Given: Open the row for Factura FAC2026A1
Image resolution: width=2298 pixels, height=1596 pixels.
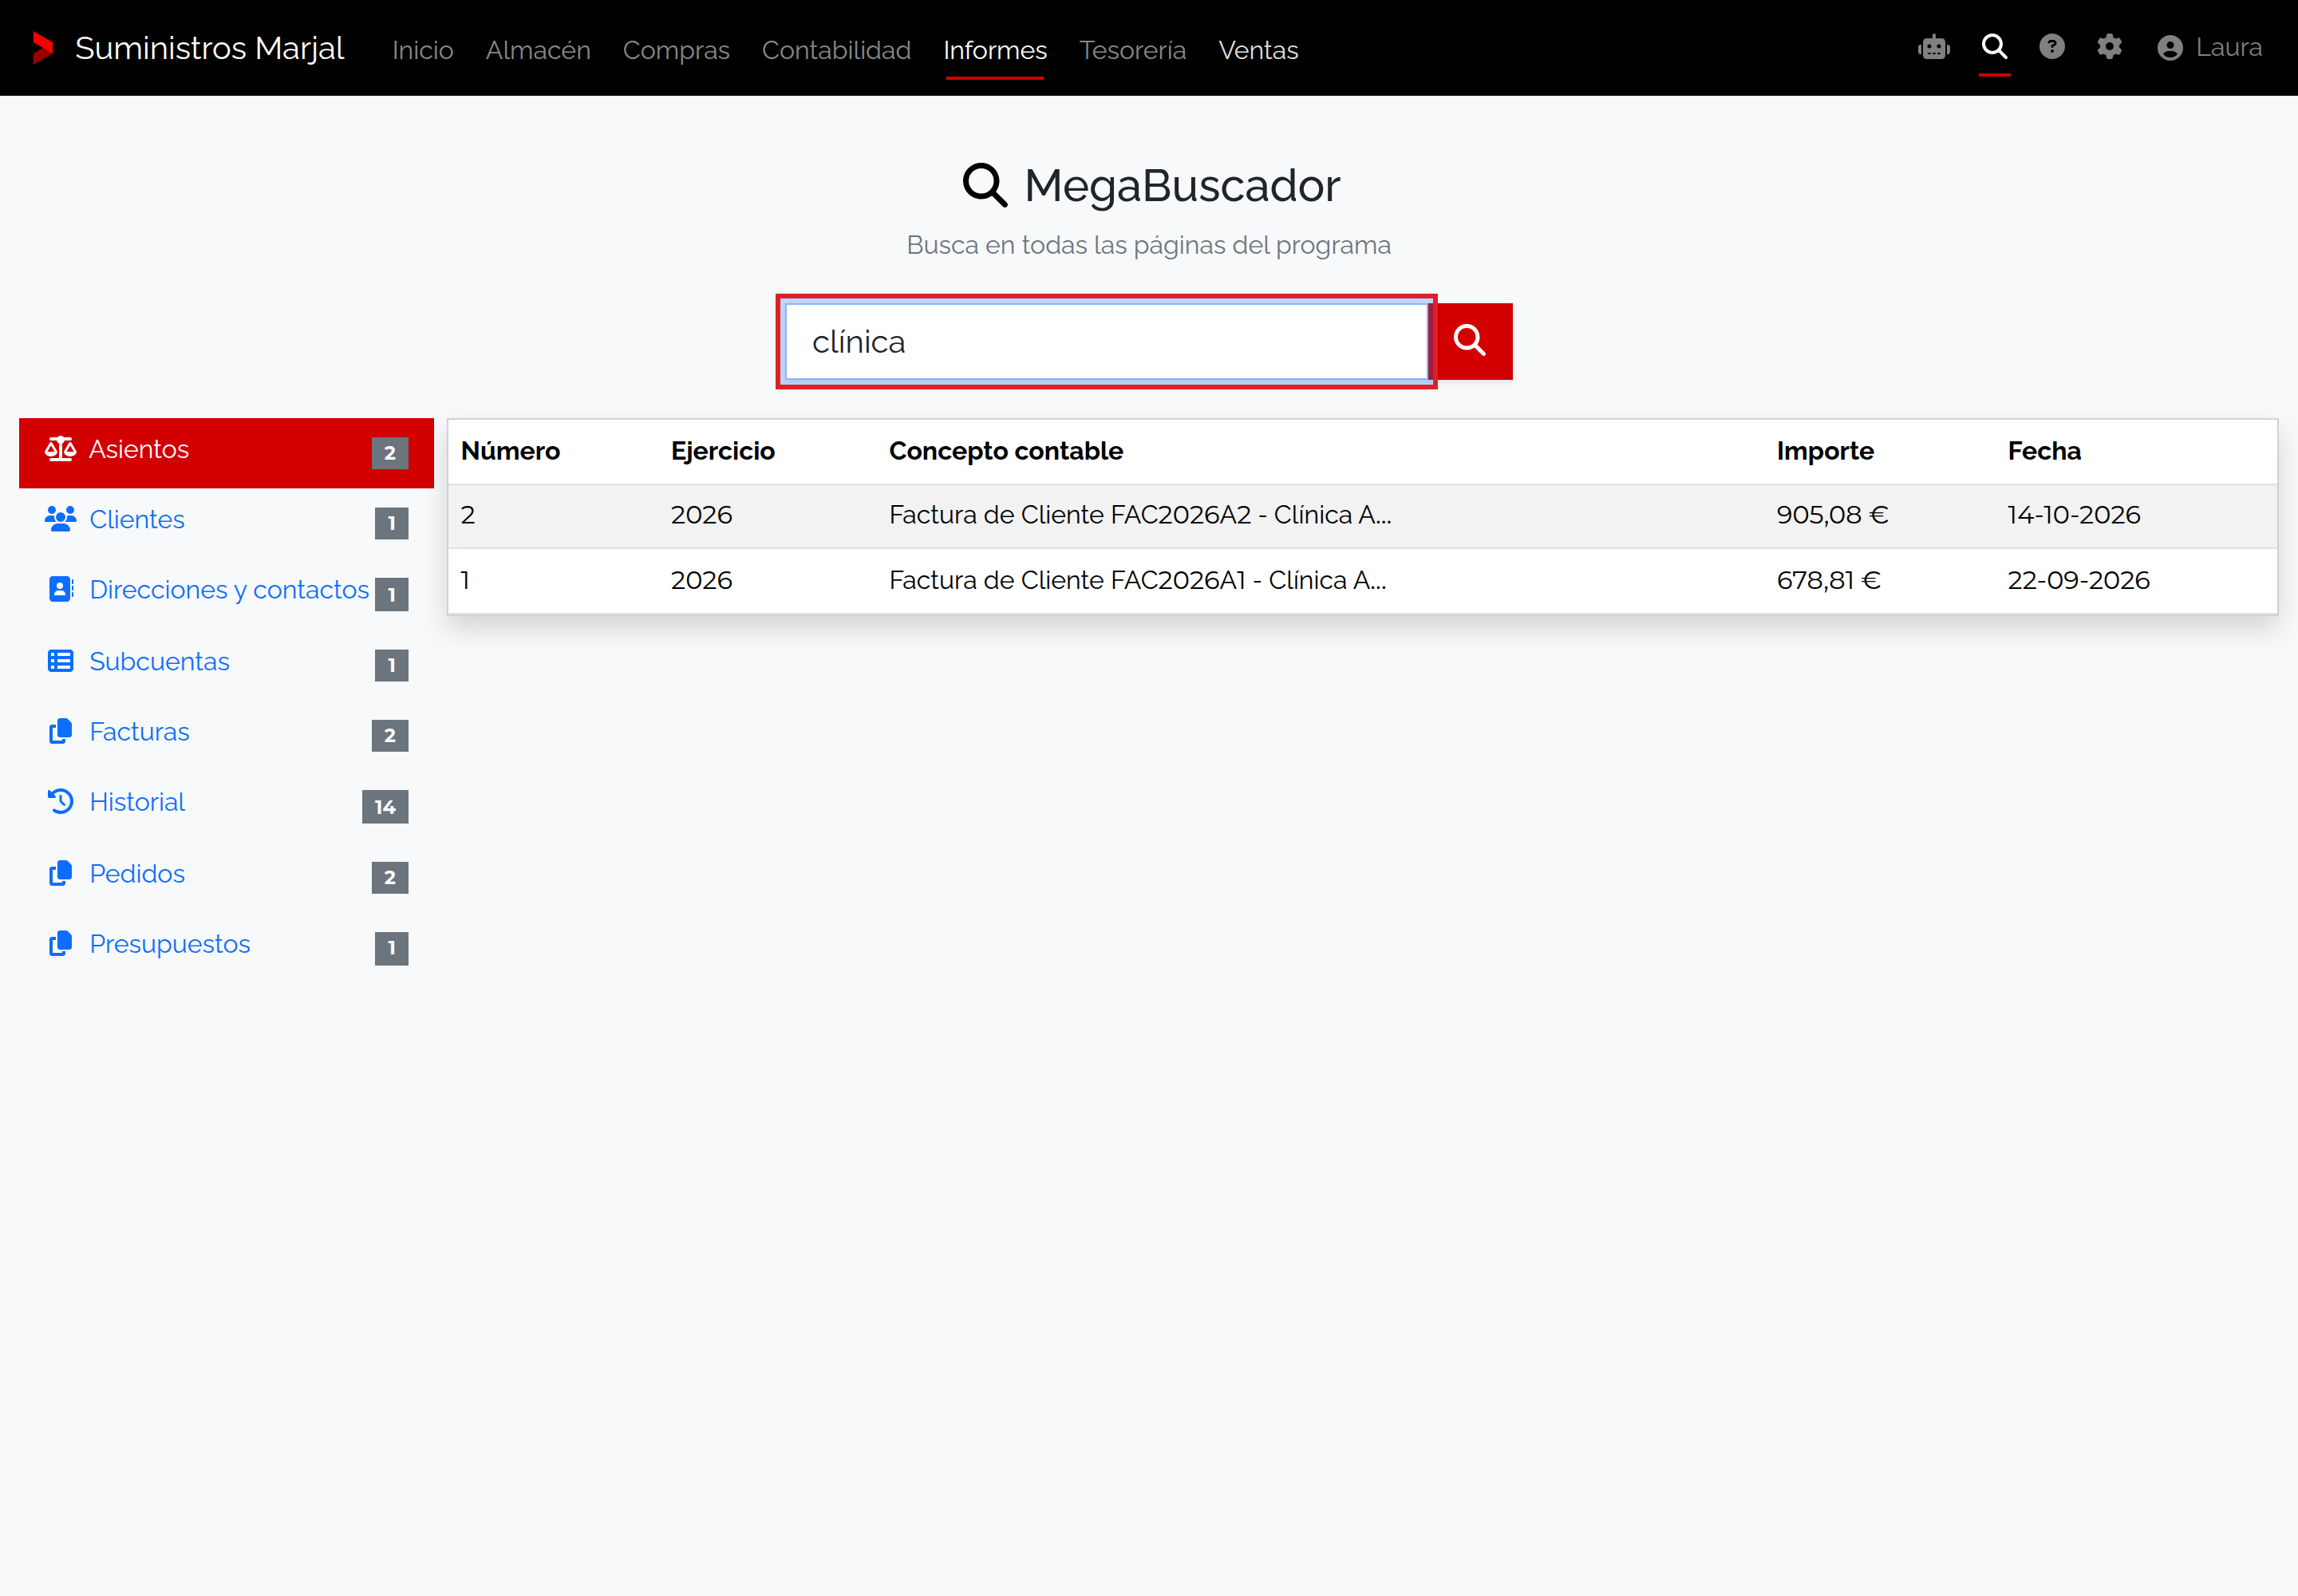Looking at the screenshot, I should (1362, 580).
